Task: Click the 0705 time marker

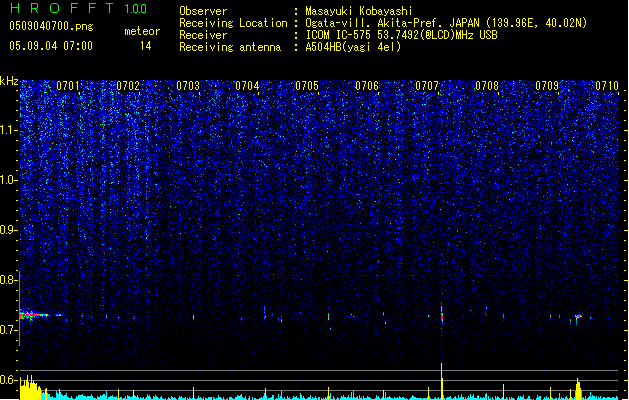Action: click(307, 85)
